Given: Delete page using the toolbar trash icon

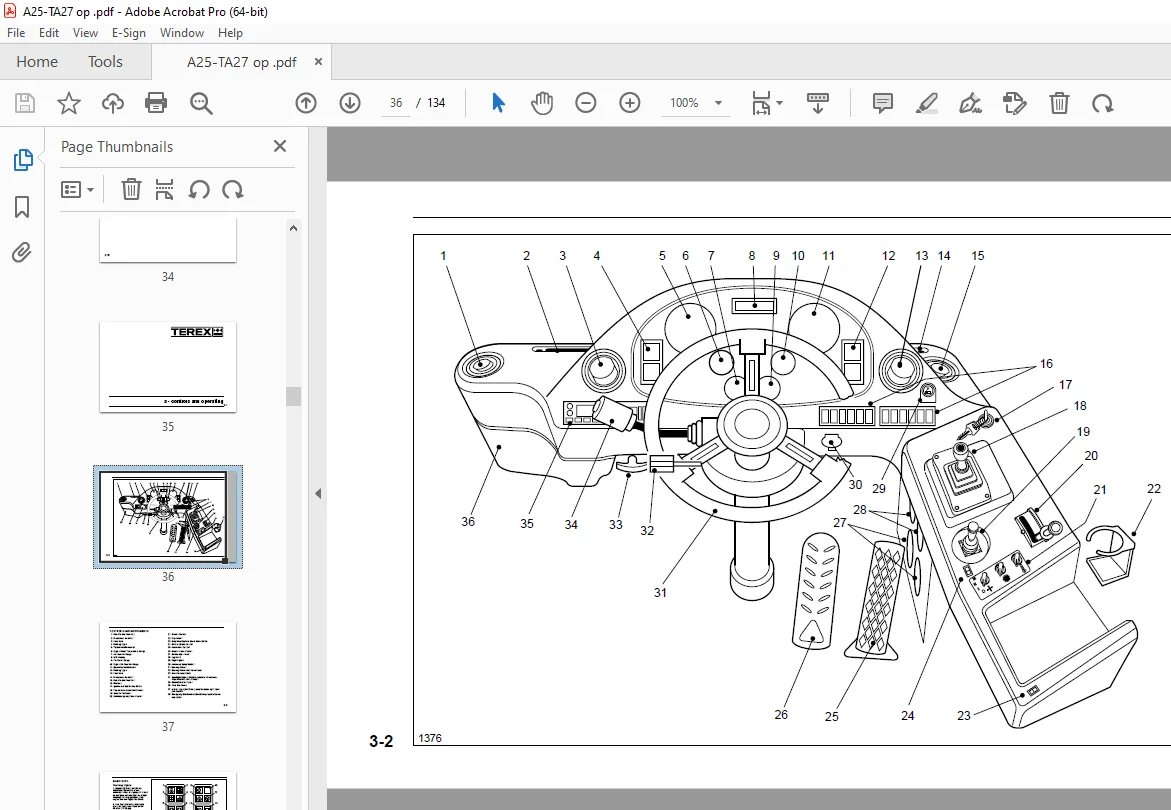Looking at the screenshot, I should click(1059, 103).
